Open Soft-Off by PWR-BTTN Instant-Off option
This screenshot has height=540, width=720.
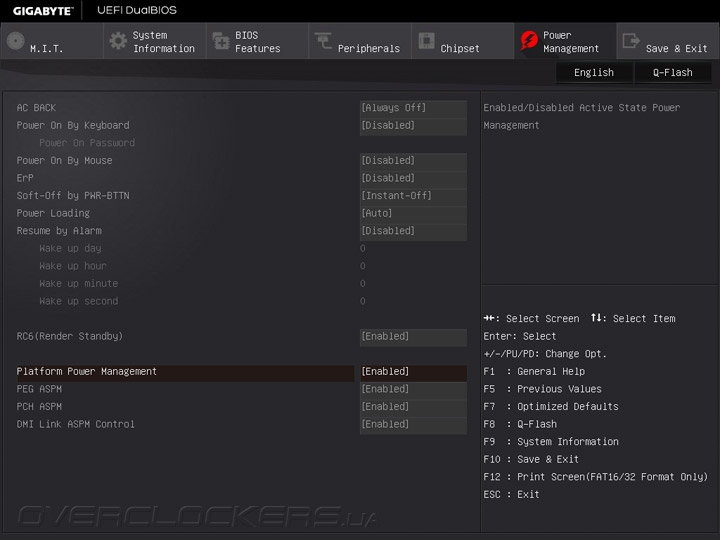click(x=413, y=196)
